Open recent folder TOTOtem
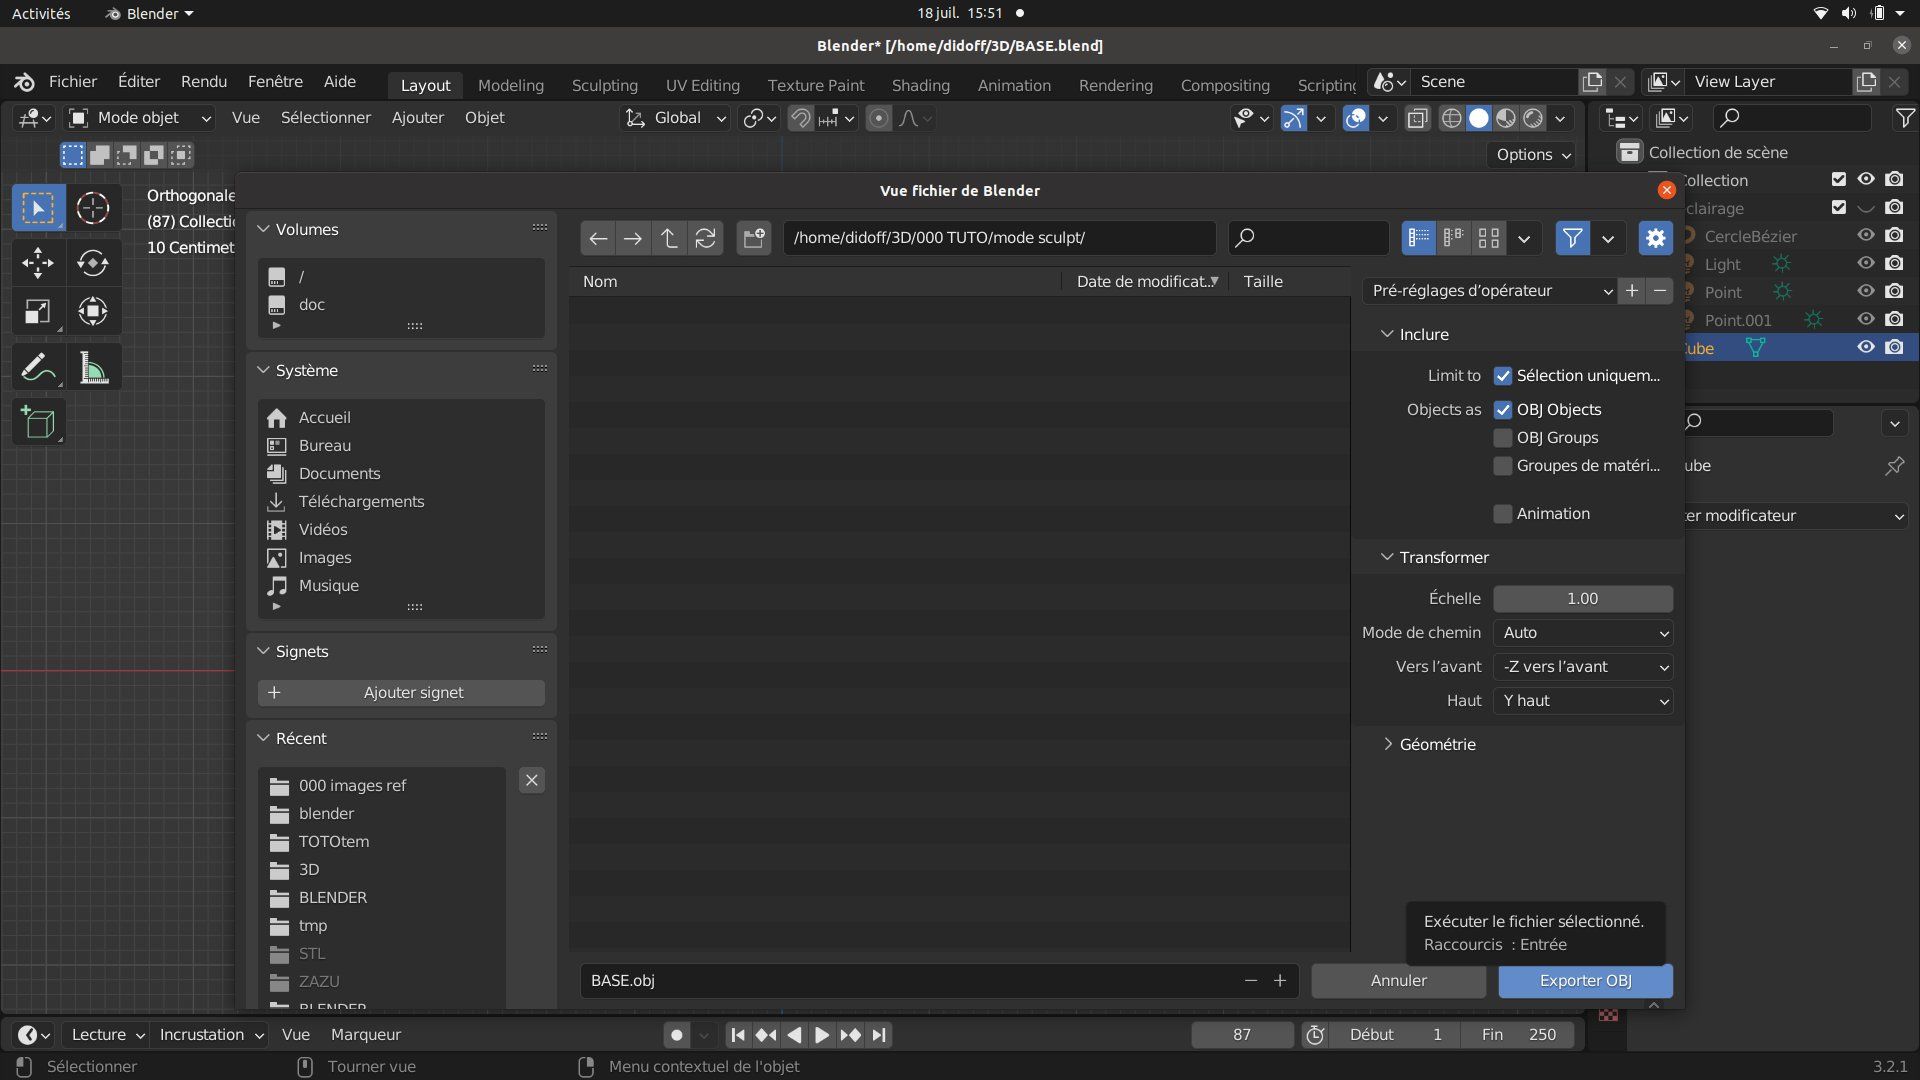Screen dimensions: 1920x1080 click(x=334, y=842)
